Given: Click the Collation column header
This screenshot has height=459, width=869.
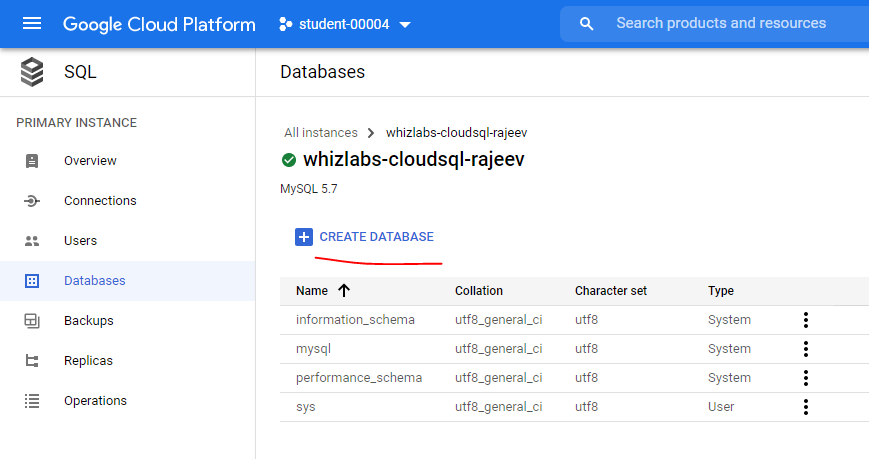Looking at the screenshot, I should (x=479, y=291).
